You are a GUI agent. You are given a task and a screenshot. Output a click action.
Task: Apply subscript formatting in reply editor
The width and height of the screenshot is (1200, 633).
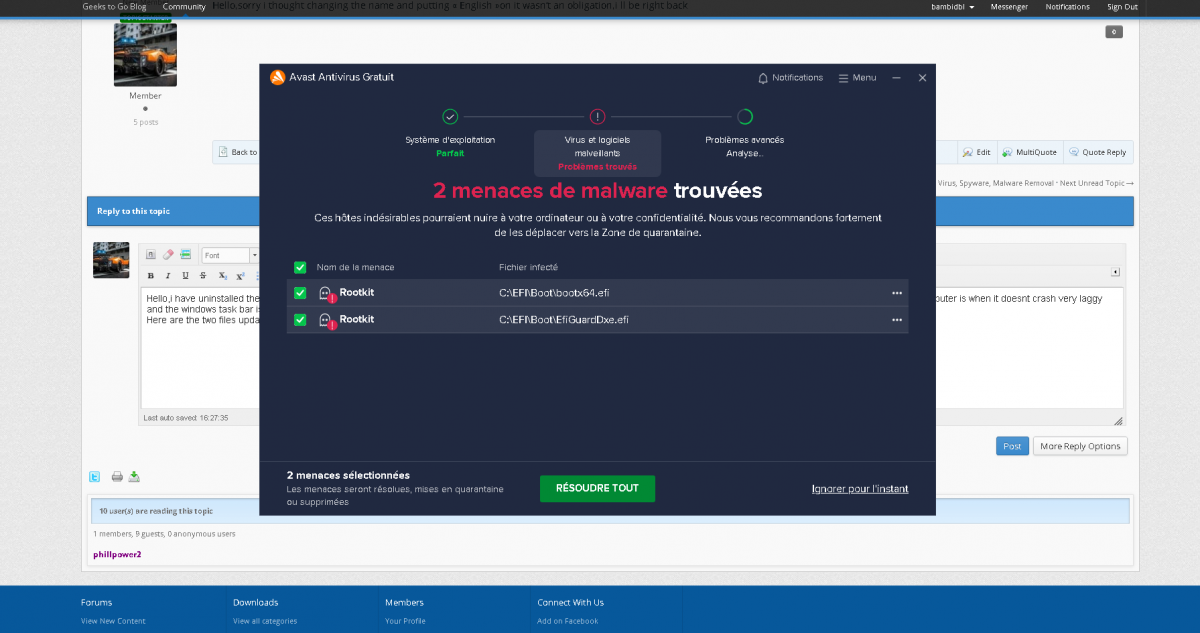(223, 276)
